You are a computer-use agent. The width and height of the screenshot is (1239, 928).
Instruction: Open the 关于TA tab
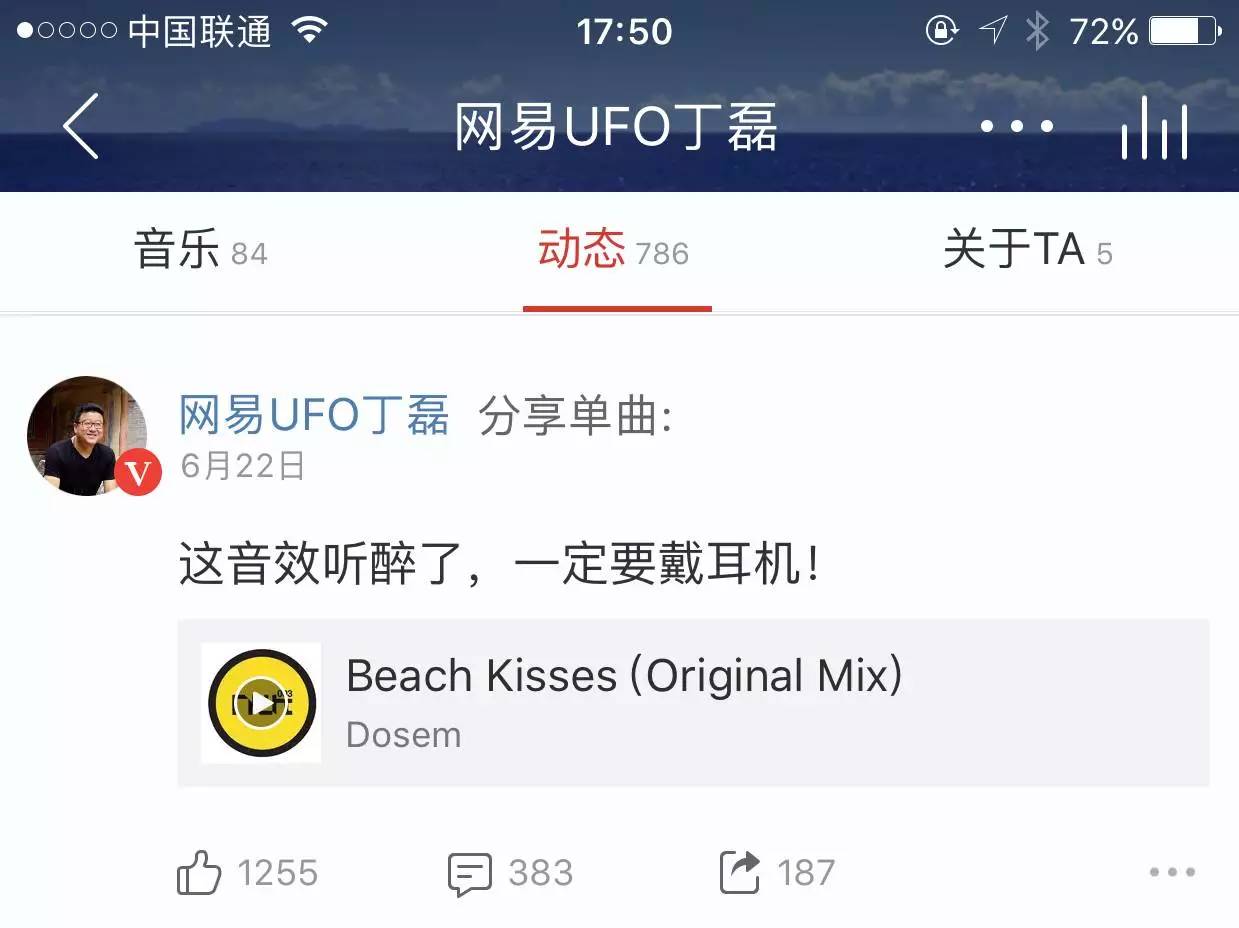[1028, 251]
